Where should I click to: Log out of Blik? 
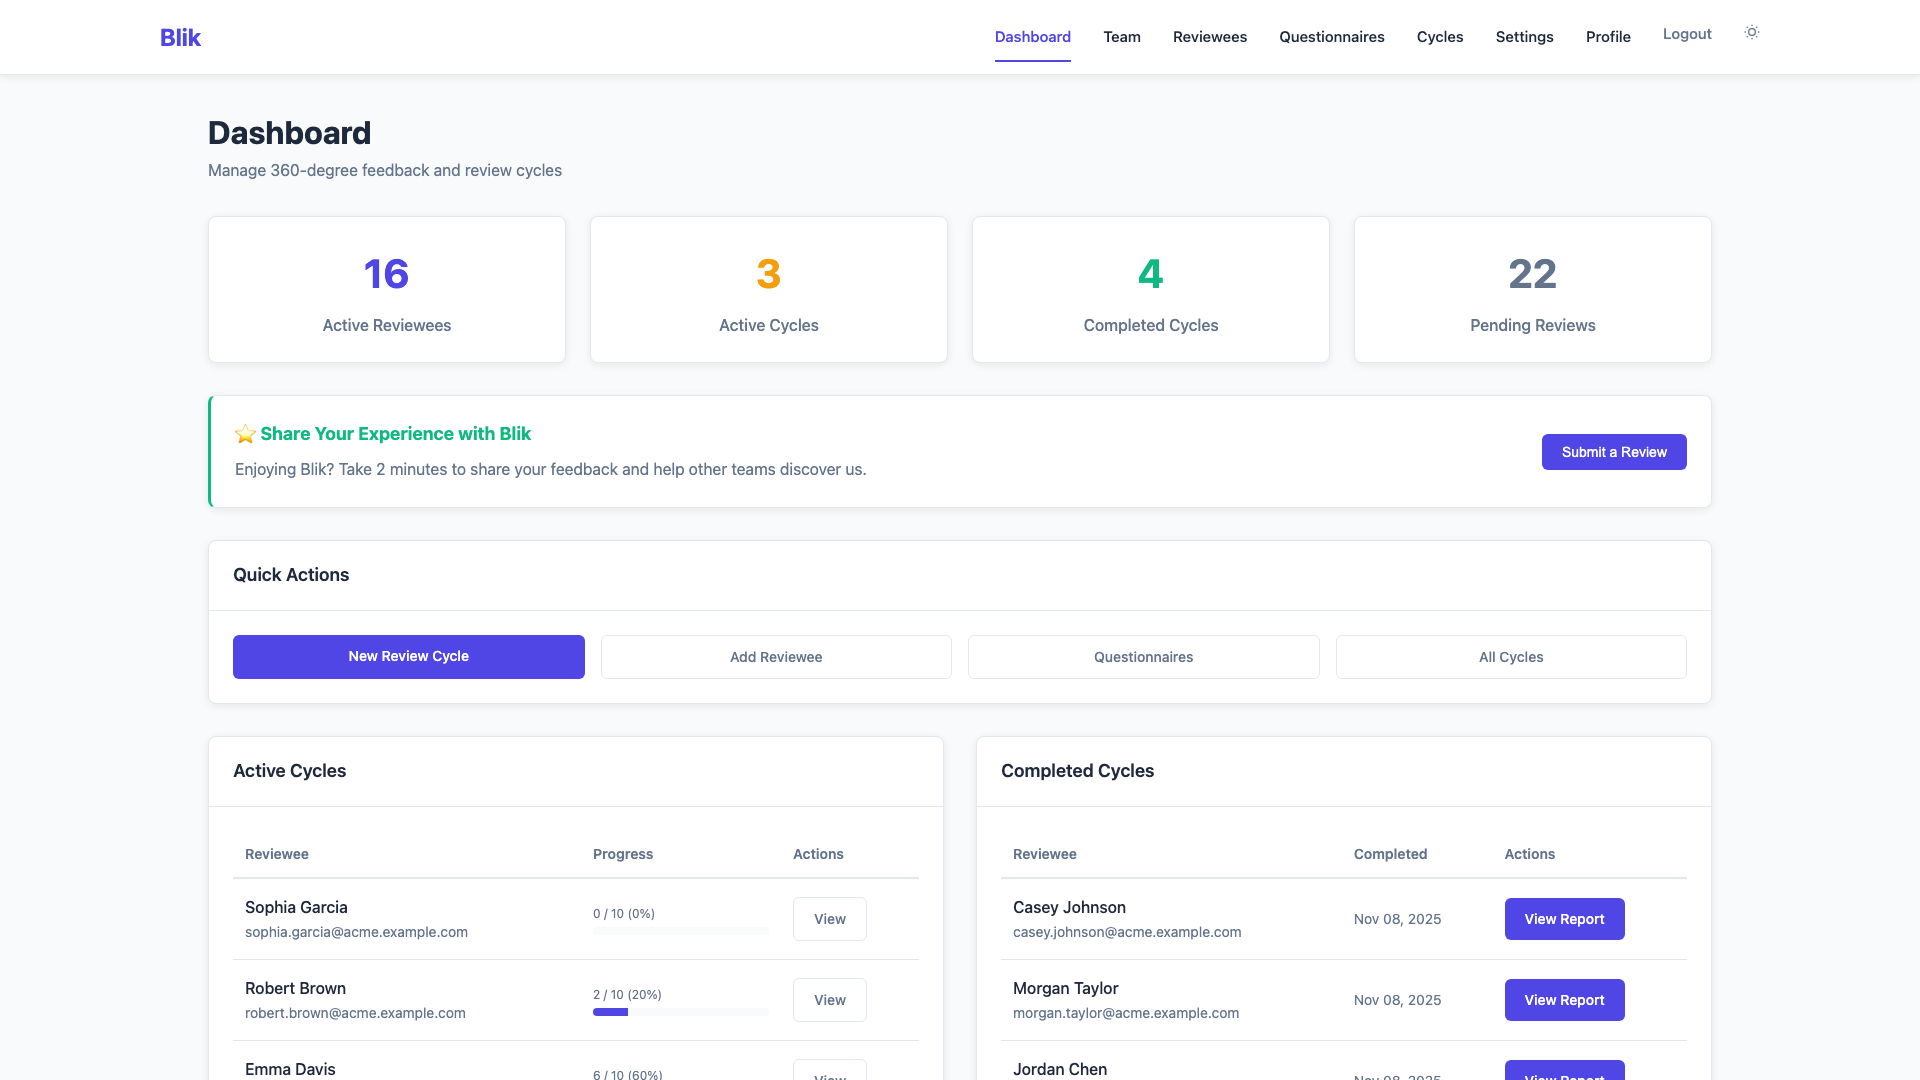click(1687, 33)
